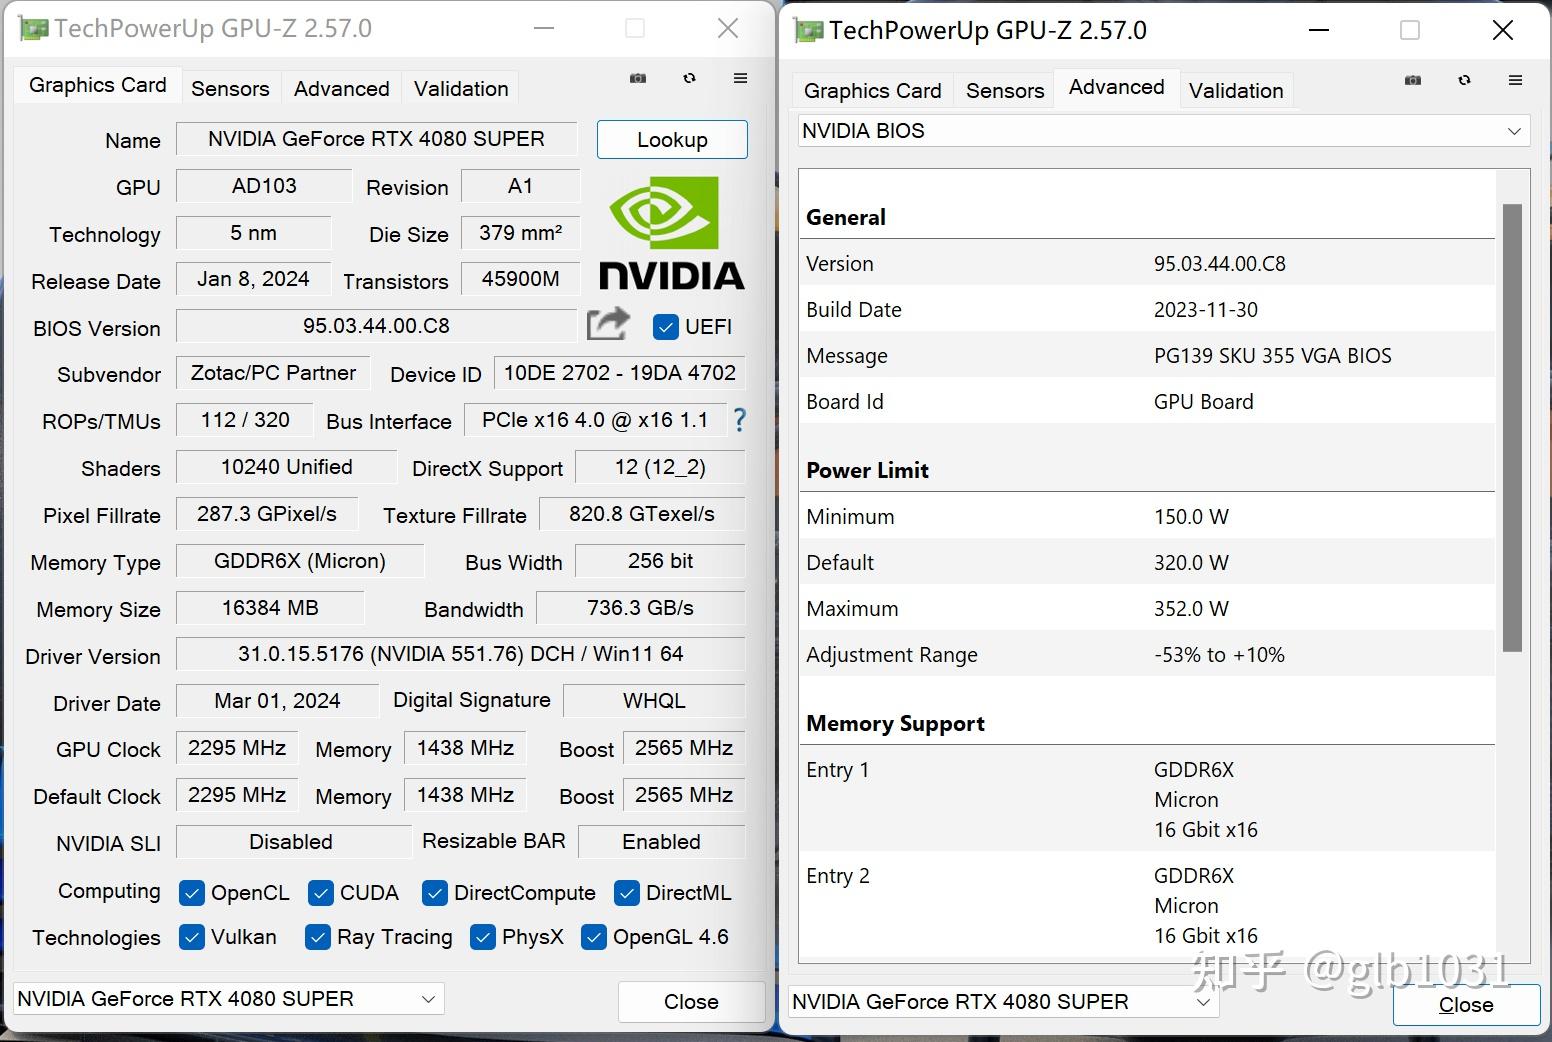Click the BIOS Version text field
Screen dimensions: 1552x1042
[376, 326]
